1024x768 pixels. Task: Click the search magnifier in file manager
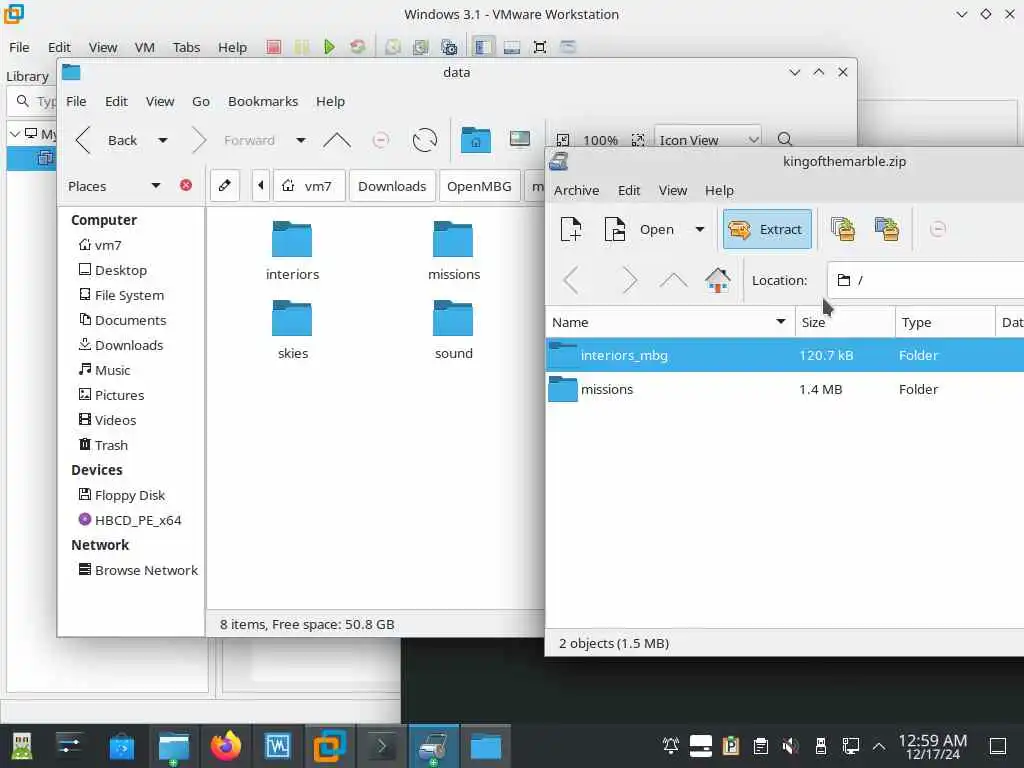[785, 139]
